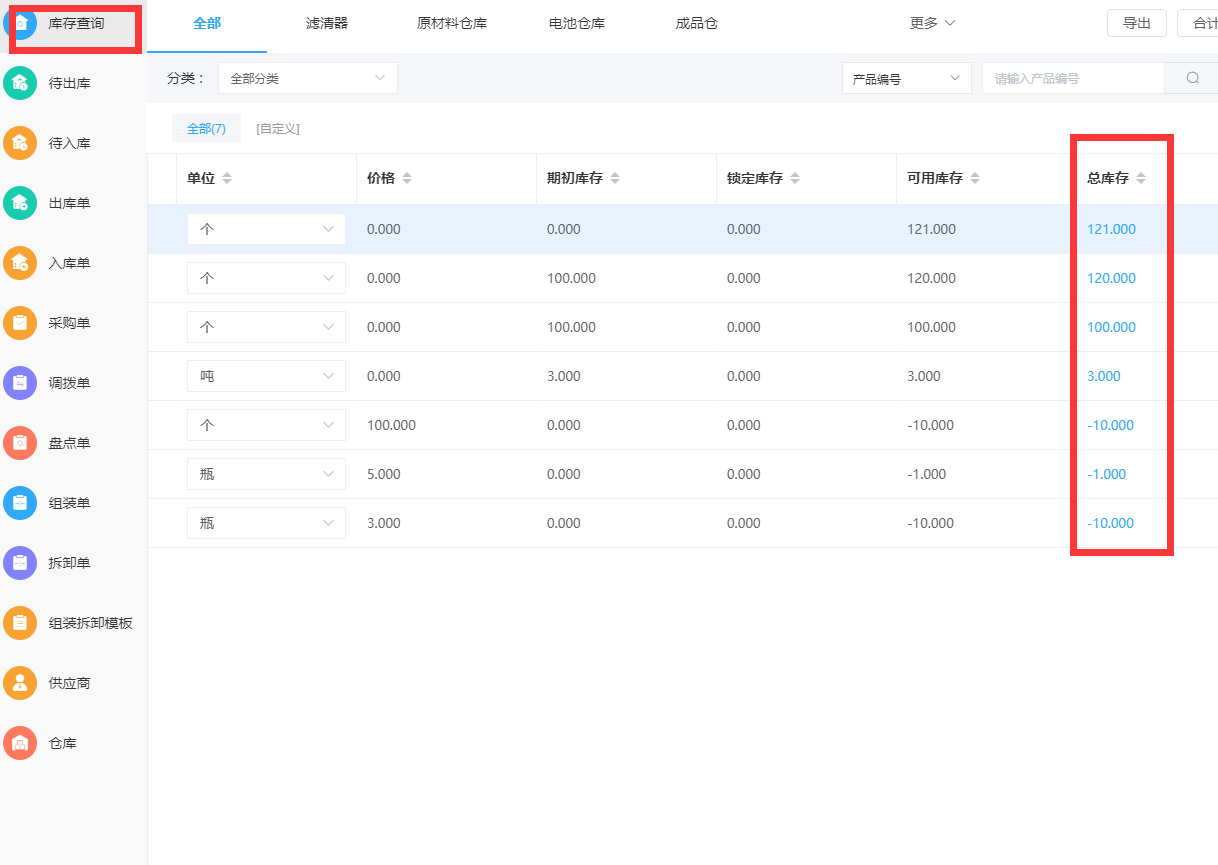This screenshot has width=1218, height=865.
Task: Open total stock link 120.000
Action: (x=1111, y=278)
